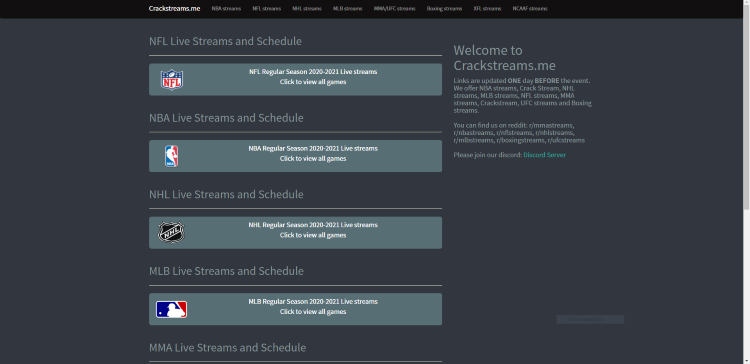
Task: Follow the Discord Server link
Action: point(544,155)
